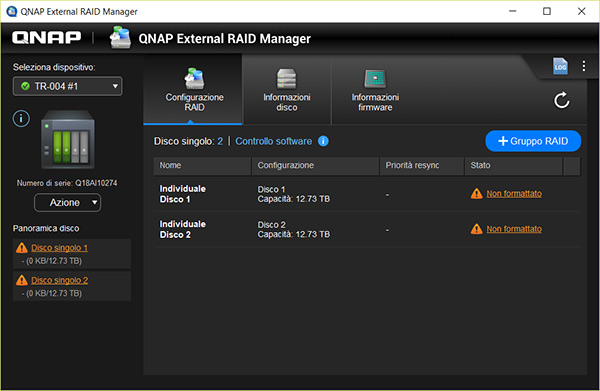Click warning triangle in Disco 2 Stato
This screenshot has height=391, width=600.
coord(476,229)
